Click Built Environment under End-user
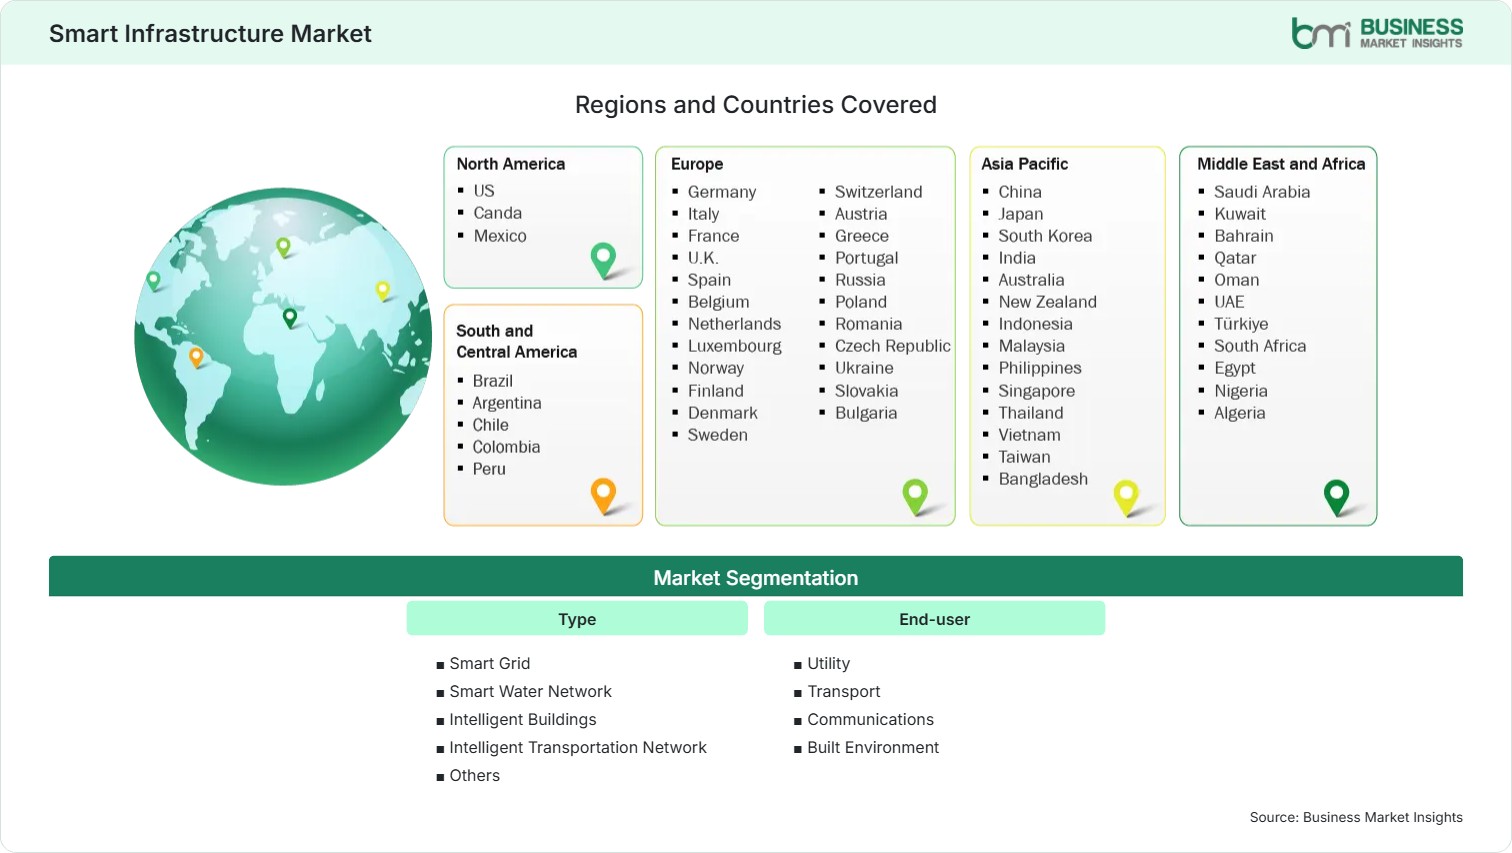Screen dimensions: 1512x853 [x=873, y=748]
